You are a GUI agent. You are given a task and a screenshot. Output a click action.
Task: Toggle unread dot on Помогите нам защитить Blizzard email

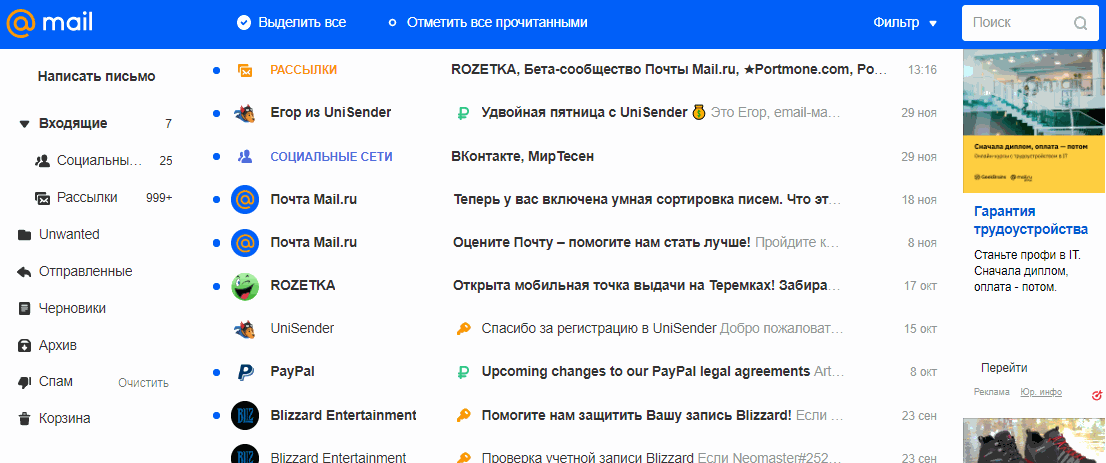[x=216, y=415]
